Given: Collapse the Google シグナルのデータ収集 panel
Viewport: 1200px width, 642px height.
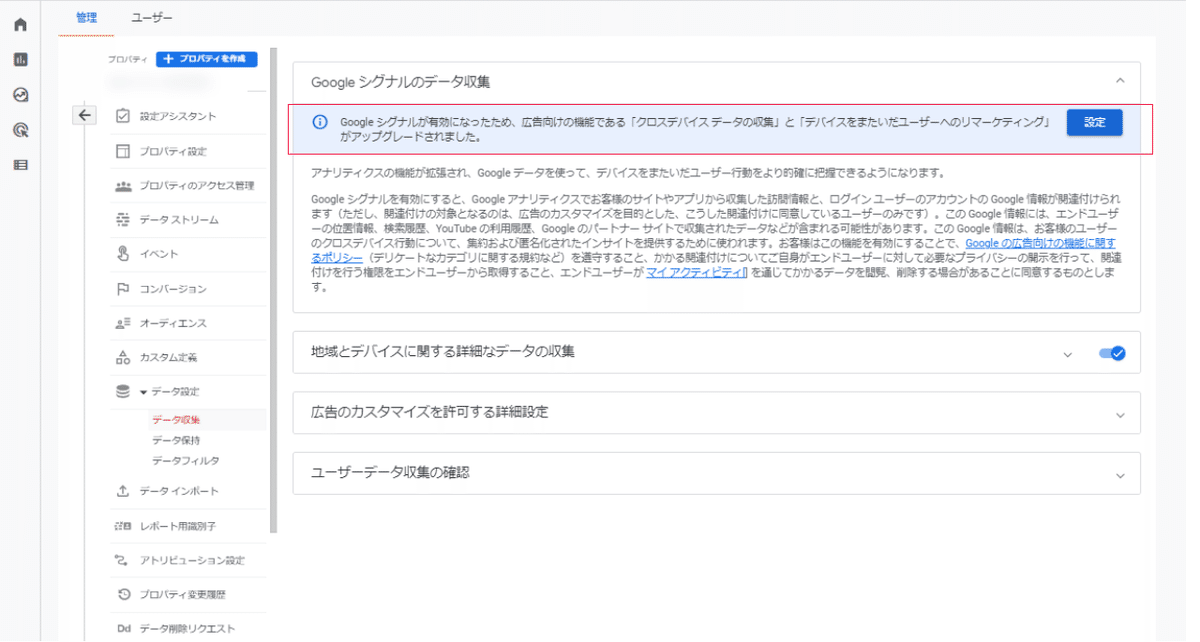Looking at the screenshot, I should 1120,81.
